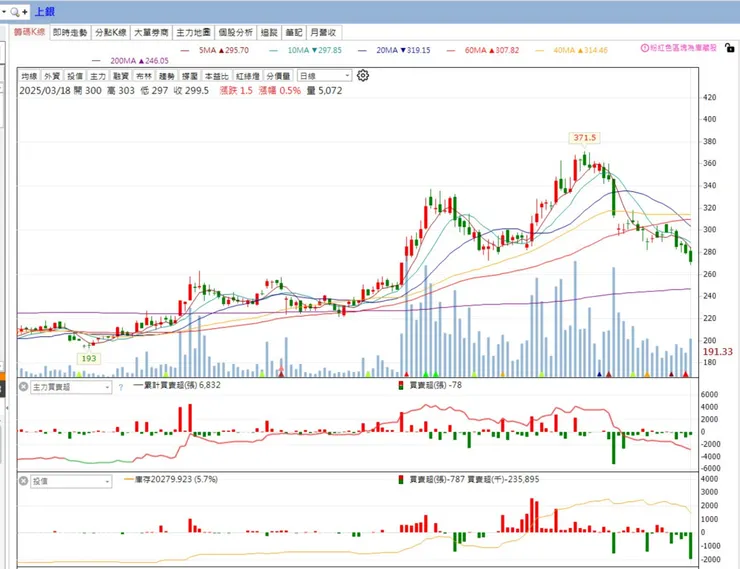Click the 191.33 red price value
Image resolution: width=740 pixels, height=569 pixels.
[717, 351]
